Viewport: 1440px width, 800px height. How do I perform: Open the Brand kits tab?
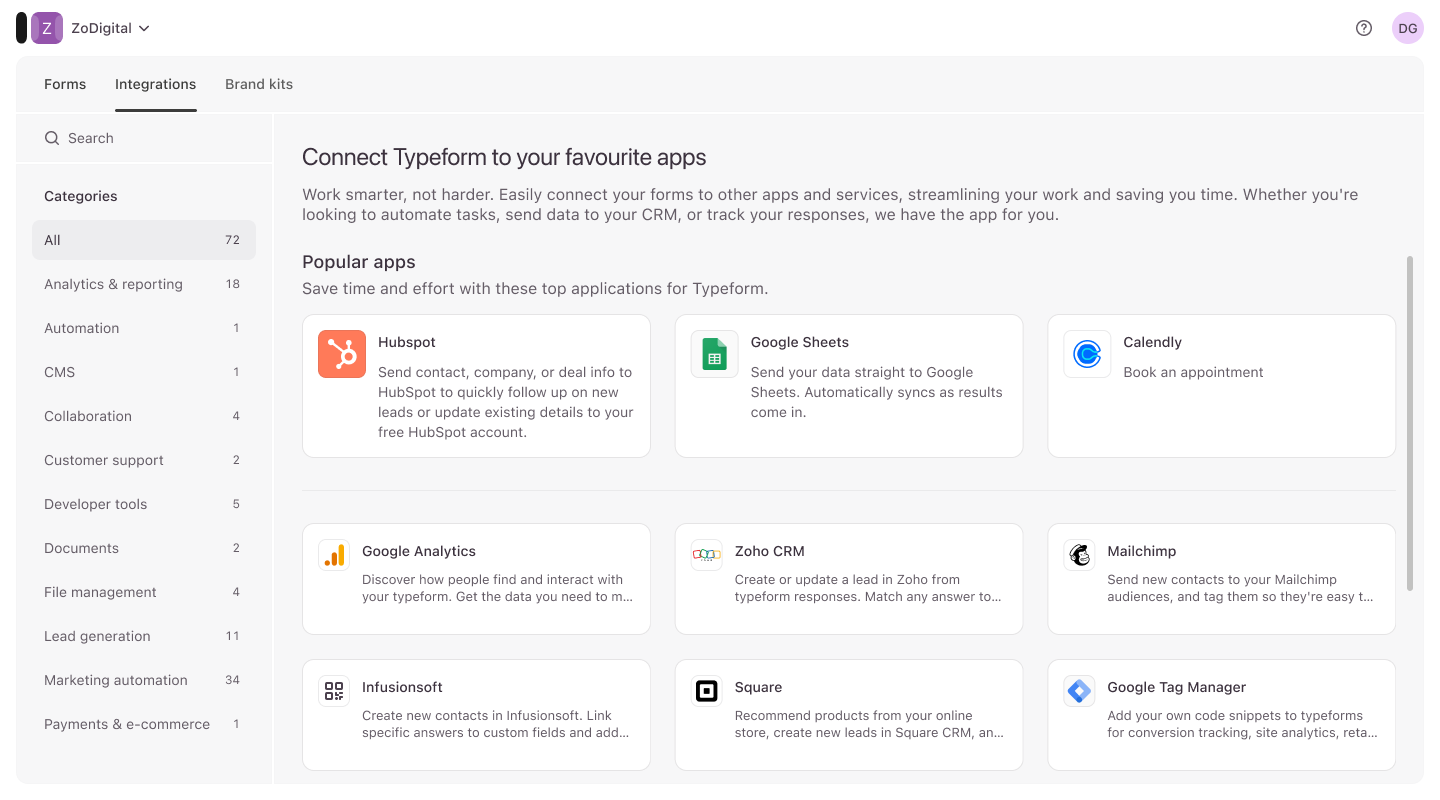point(259,84)
